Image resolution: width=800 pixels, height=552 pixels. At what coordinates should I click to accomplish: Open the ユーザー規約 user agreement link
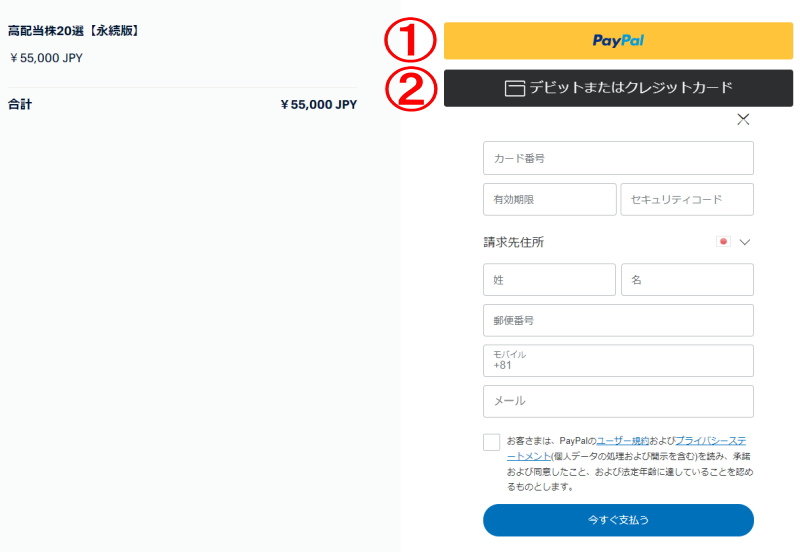[622, 441]
